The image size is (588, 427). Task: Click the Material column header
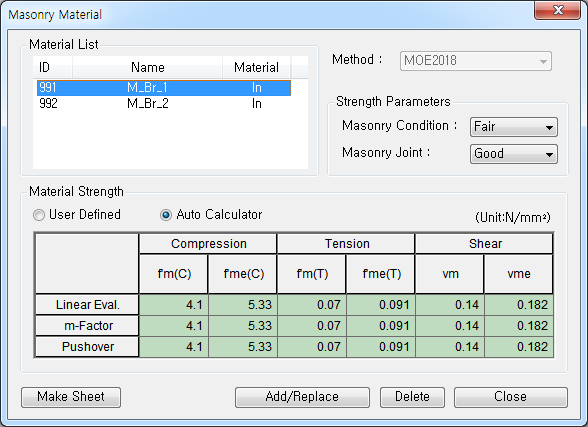coord(256,67)
